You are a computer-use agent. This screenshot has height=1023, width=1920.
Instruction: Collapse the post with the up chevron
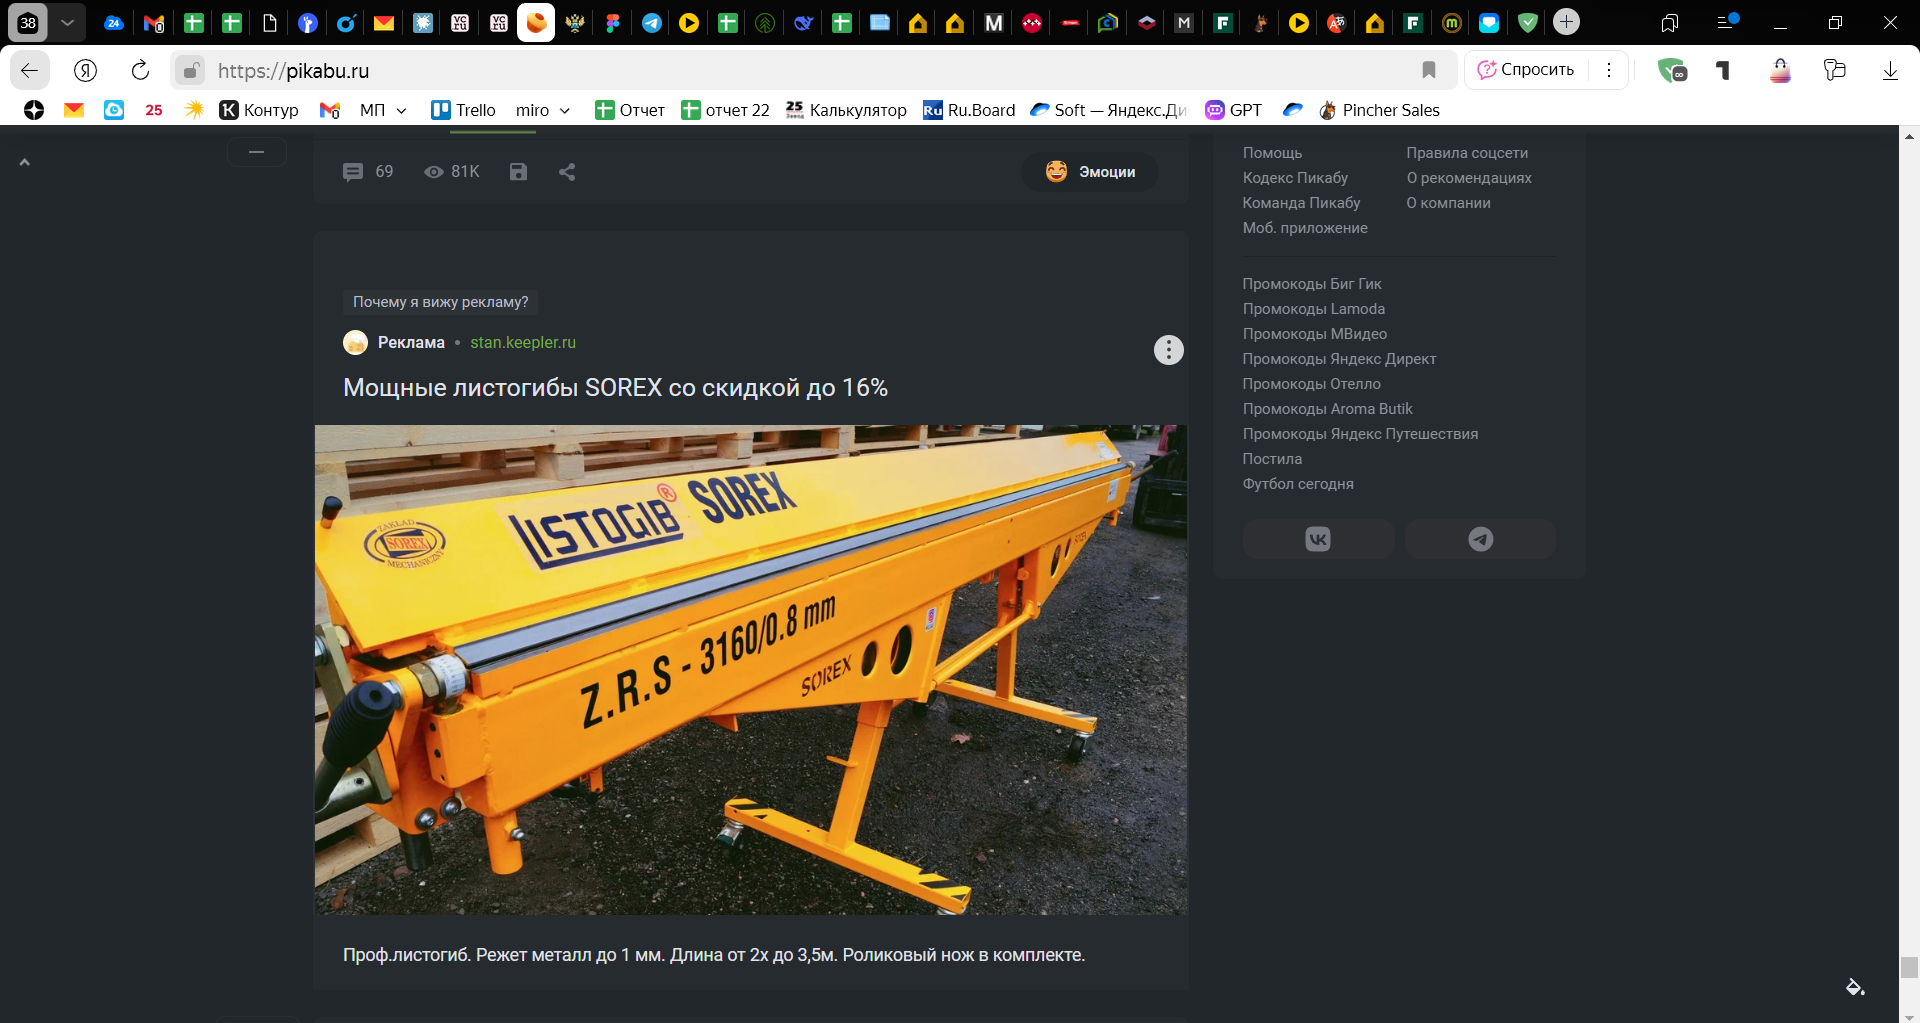click(x=24, y=160)
